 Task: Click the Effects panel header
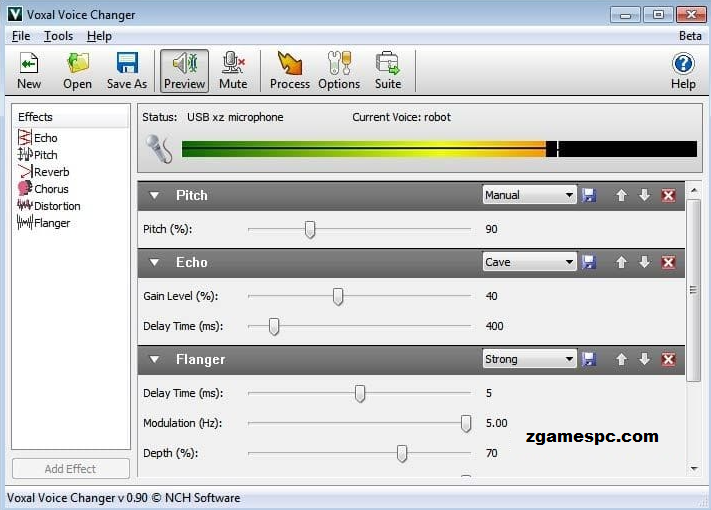(71, 117)
